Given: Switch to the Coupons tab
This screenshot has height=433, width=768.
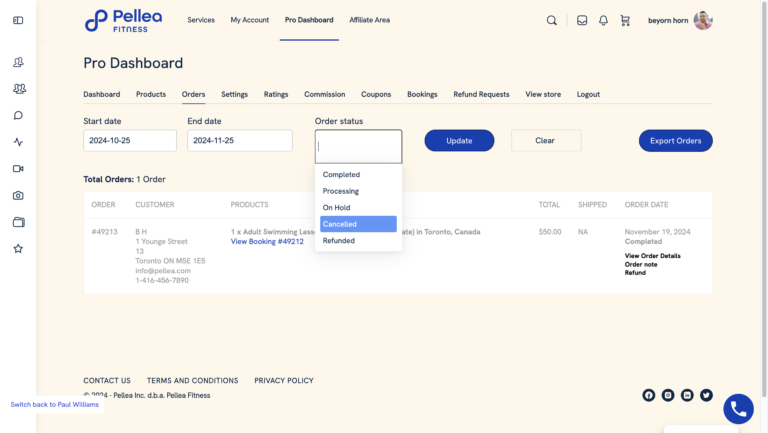Looking at the screenshot, I should pyautogui.click(x=376, y=95).
